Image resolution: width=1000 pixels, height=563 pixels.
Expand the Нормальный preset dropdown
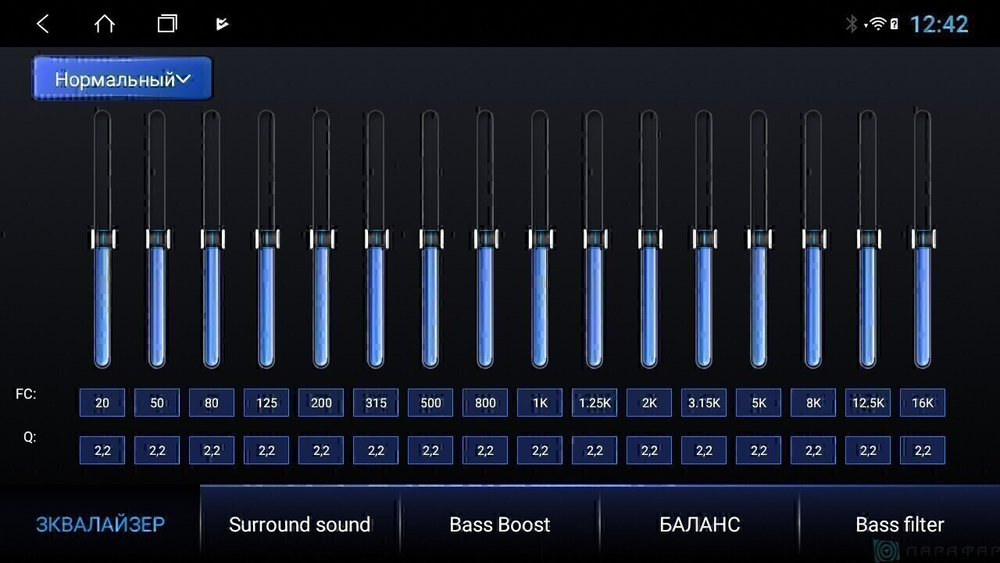click(x=122, y=78)
